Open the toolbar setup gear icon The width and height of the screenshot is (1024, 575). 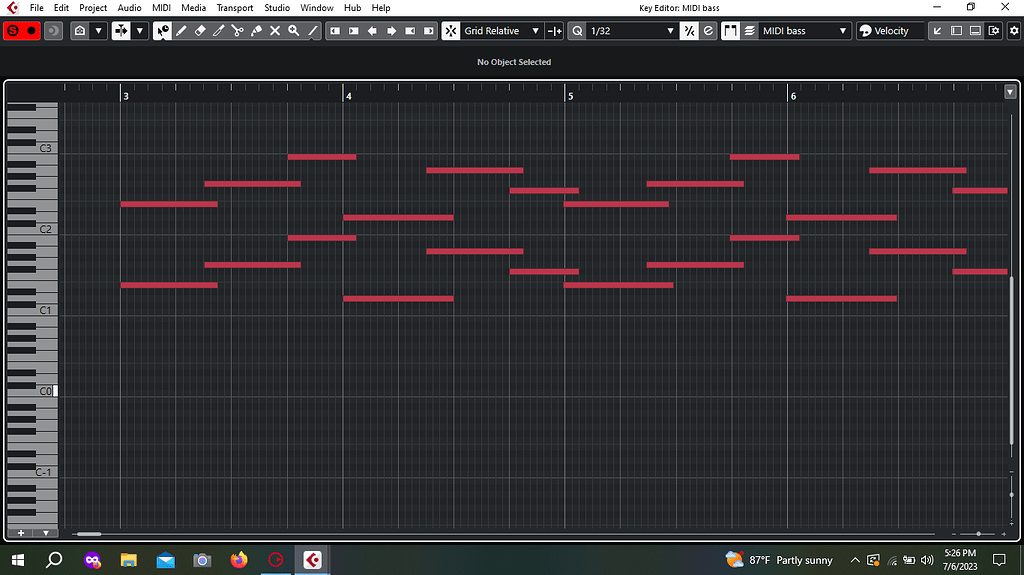pyautogui.click(x=1014, y=31)
